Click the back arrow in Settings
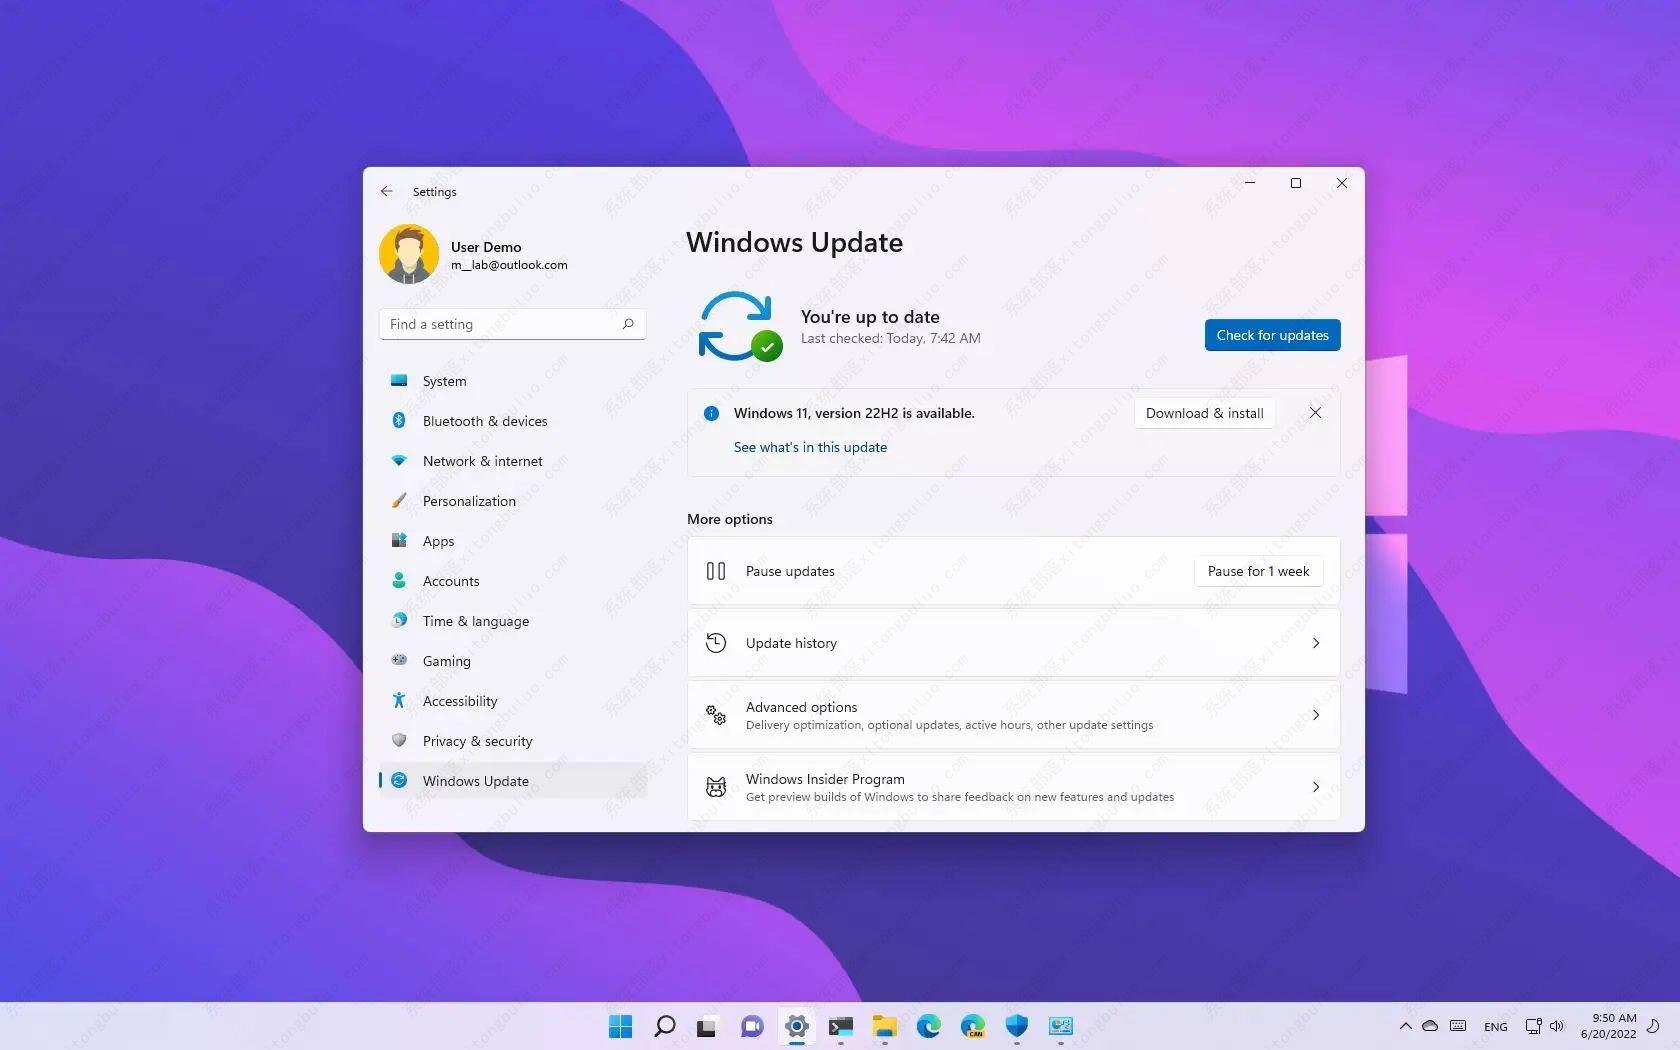The height and width of the screenshot is (1050, 1680). pos(387,191)
